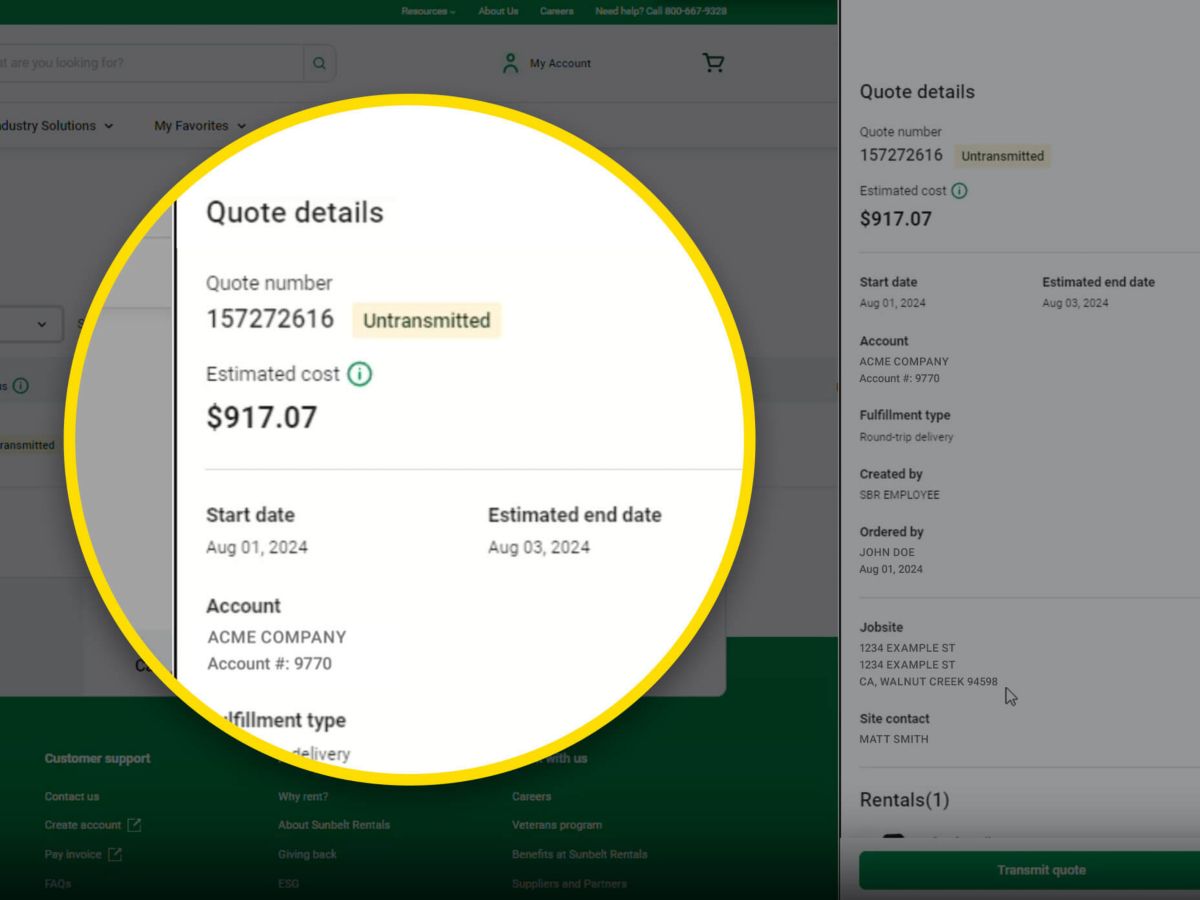The image size is (1200, 900).
Task: Click the JOHN DOE orderer name
Action: (x=887, y=552)
